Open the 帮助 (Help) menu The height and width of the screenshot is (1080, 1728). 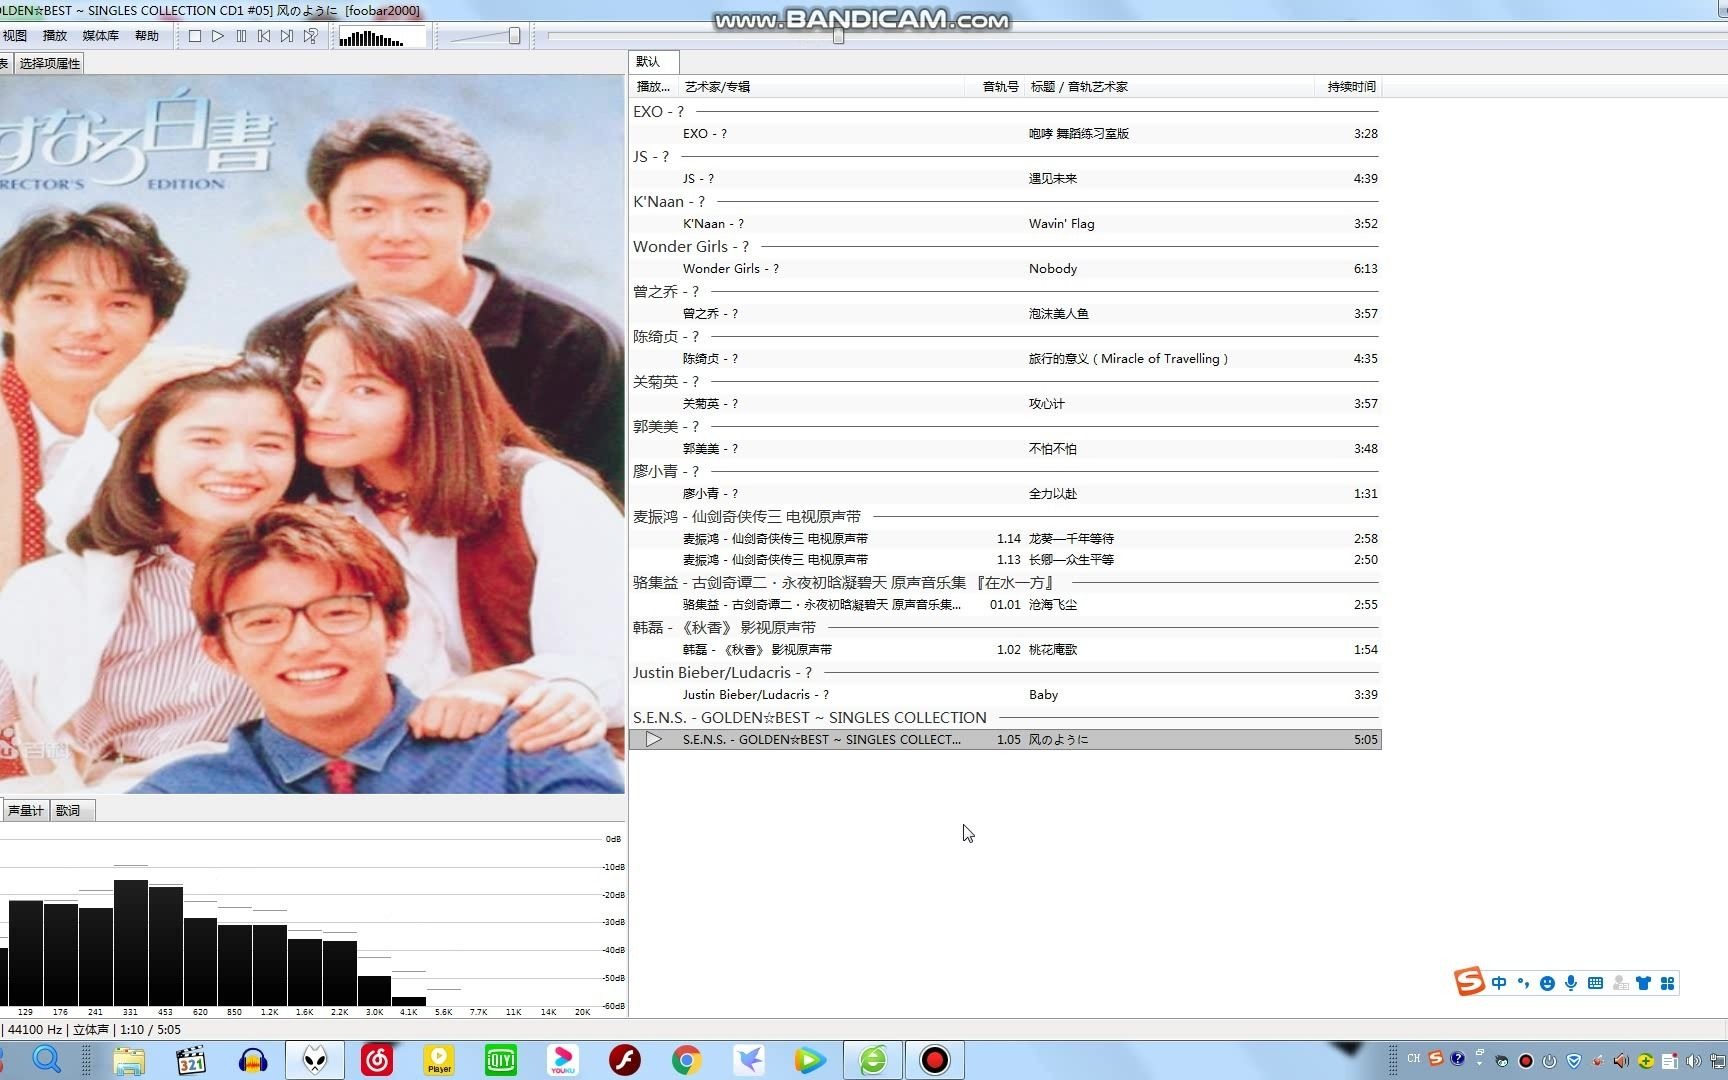click(x=147, y=36)
